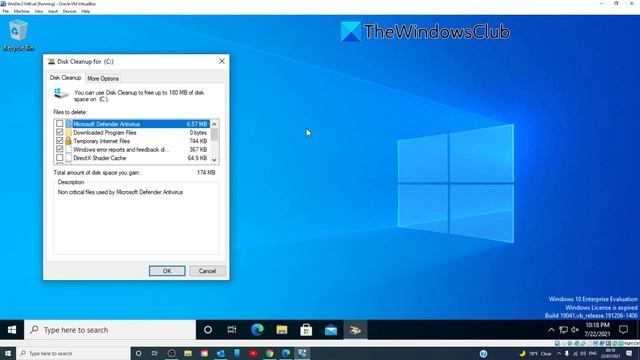
Task: Close the Disk Cleanup dialog
Action: 222,61
